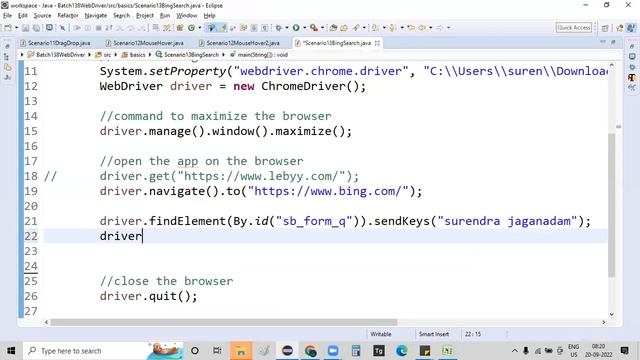Click the Writable status bar entry
The width and height of the screenshot is (640, 360).
381,334
